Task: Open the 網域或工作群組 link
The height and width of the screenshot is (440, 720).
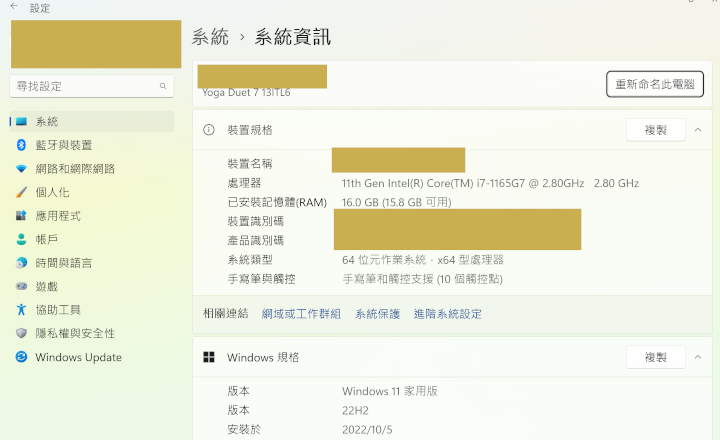Action: point(301,314)
